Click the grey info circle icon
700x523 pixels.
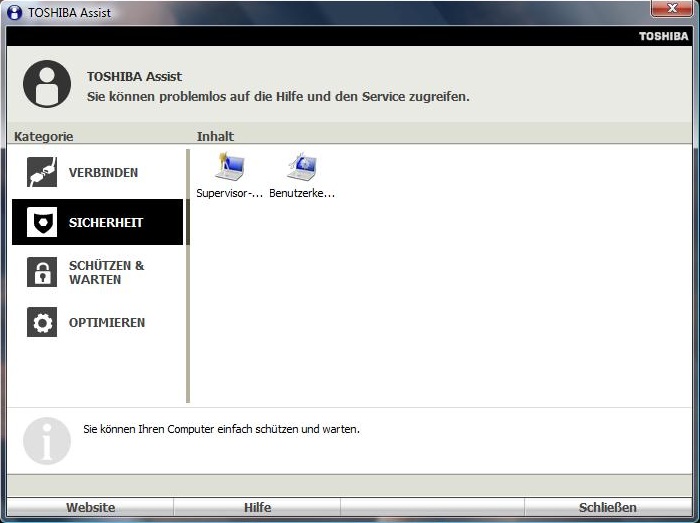47,441
